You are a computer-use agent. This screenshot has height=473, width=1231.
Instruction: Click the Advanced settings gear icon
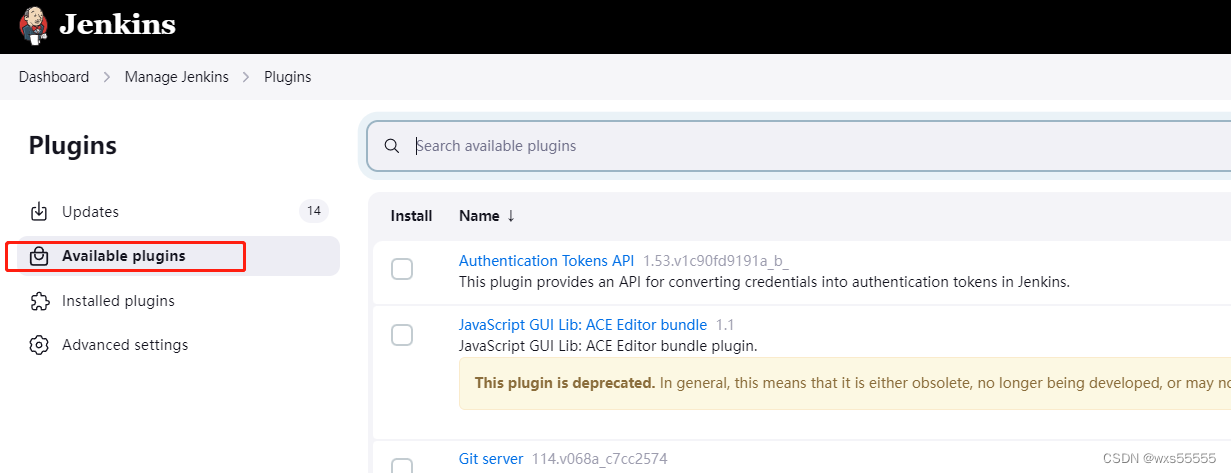[39, 345]
